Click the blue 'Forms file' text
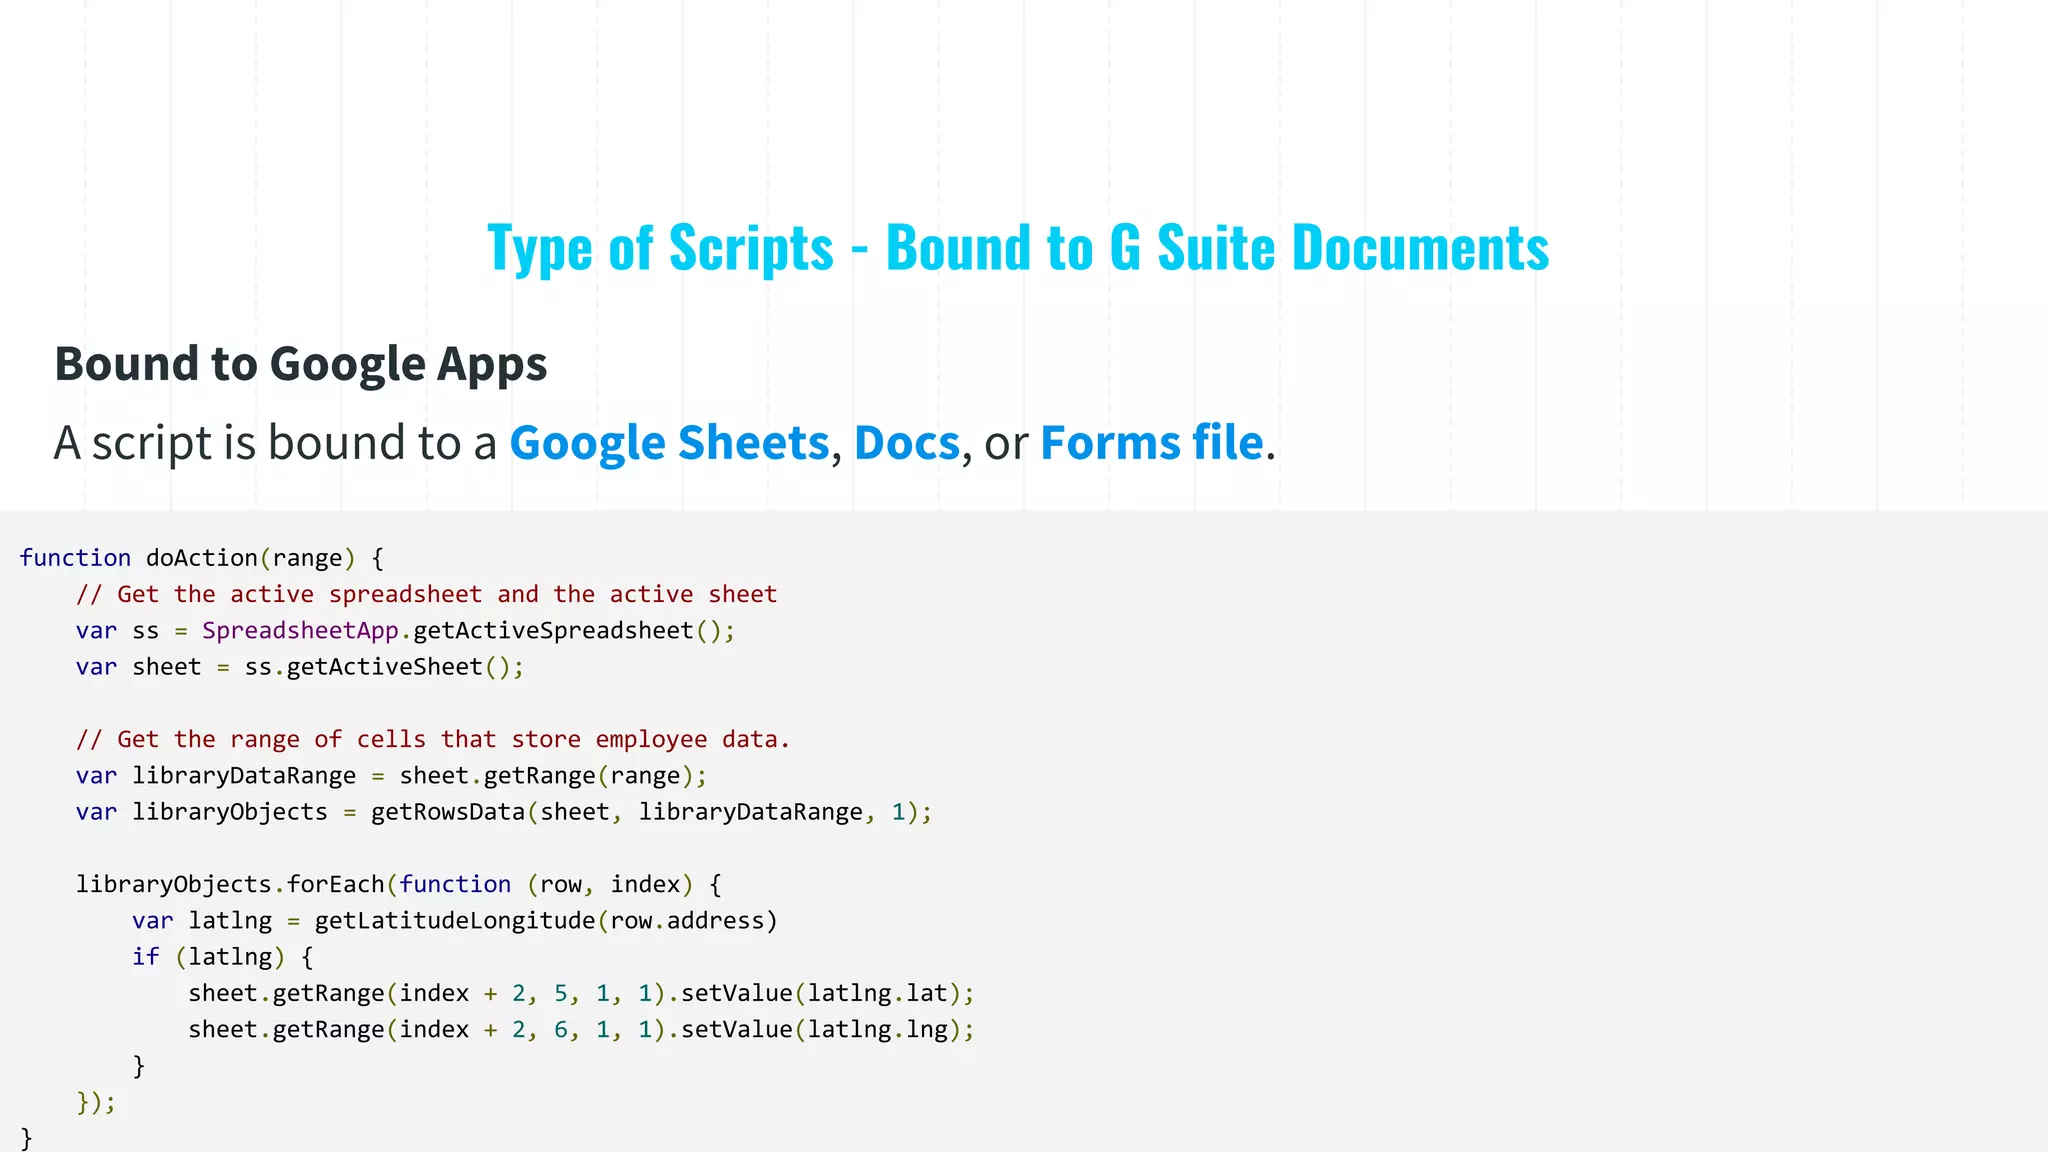This screenshot has width=2048, height=1152. pos(1152,442)
